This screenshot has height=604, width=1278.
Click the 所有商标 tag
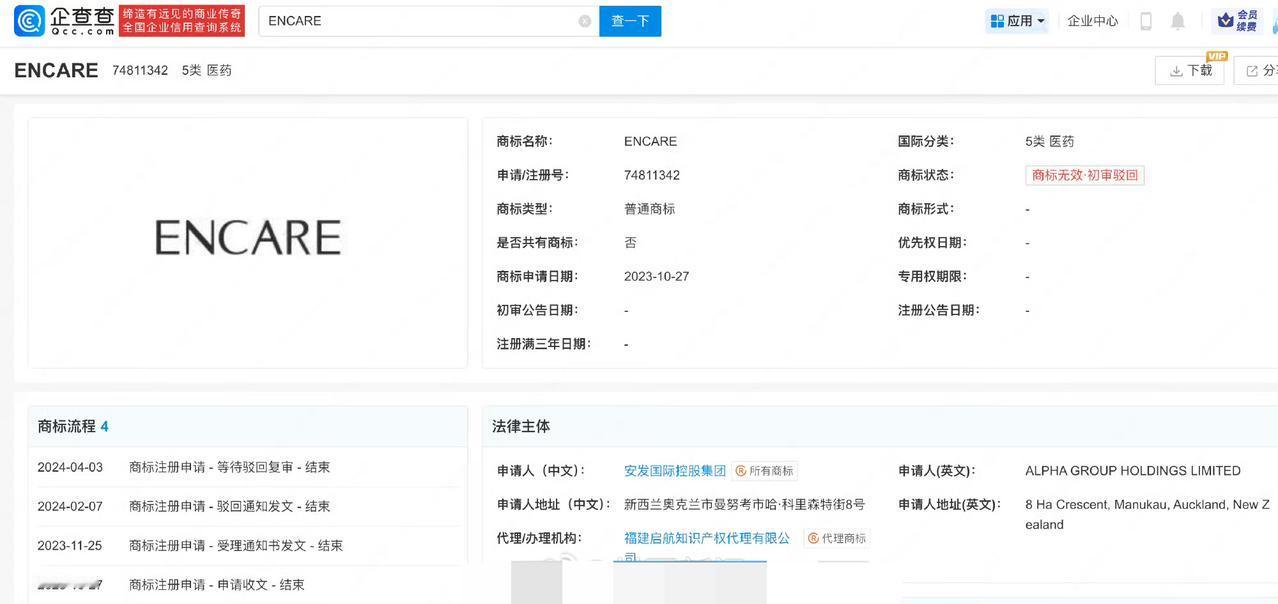[765, 471]
